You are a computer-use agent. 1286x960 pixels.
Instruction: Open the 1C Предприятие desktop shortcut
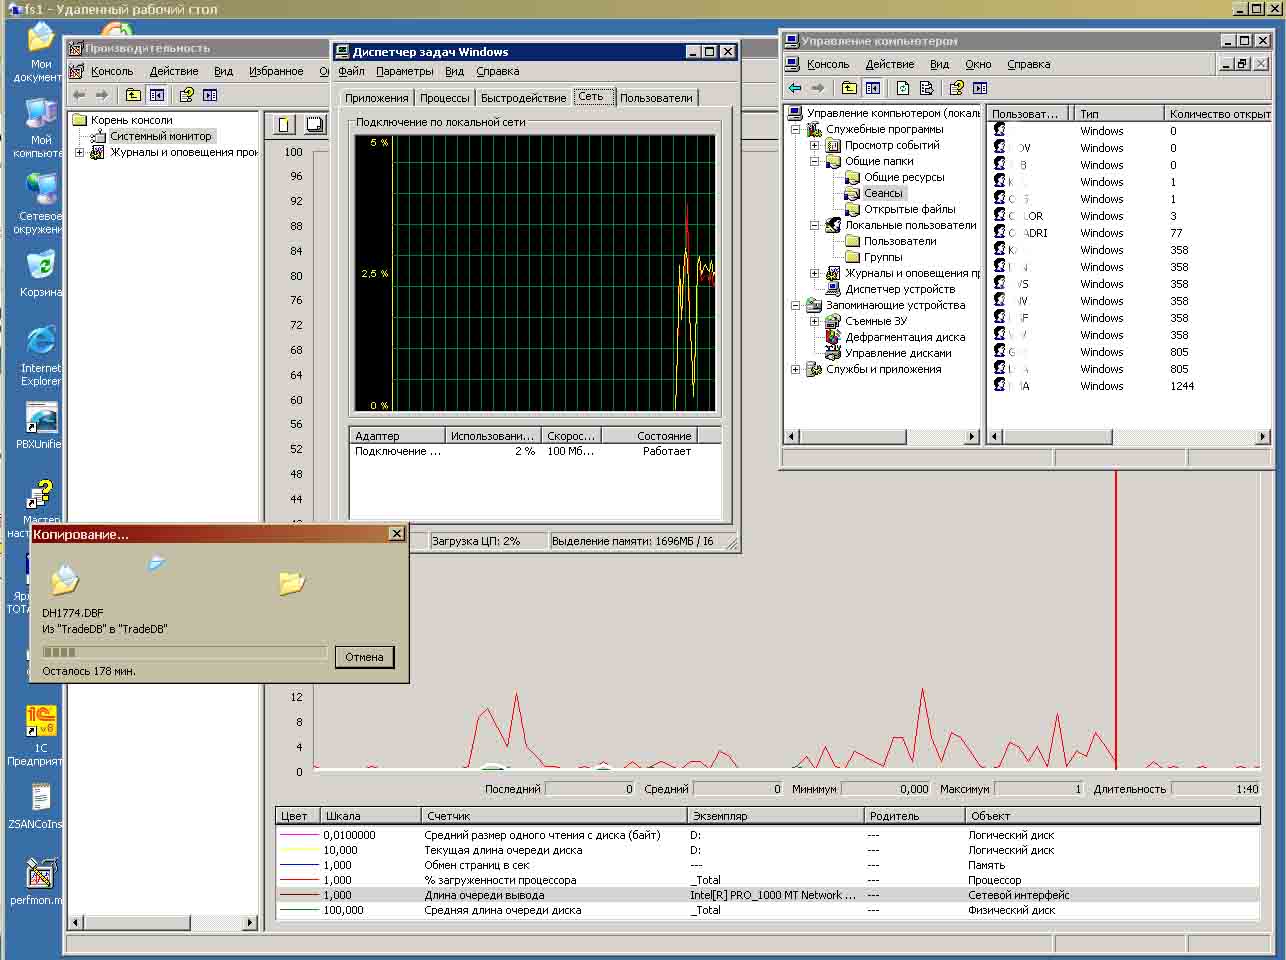(x=41, y=721)
